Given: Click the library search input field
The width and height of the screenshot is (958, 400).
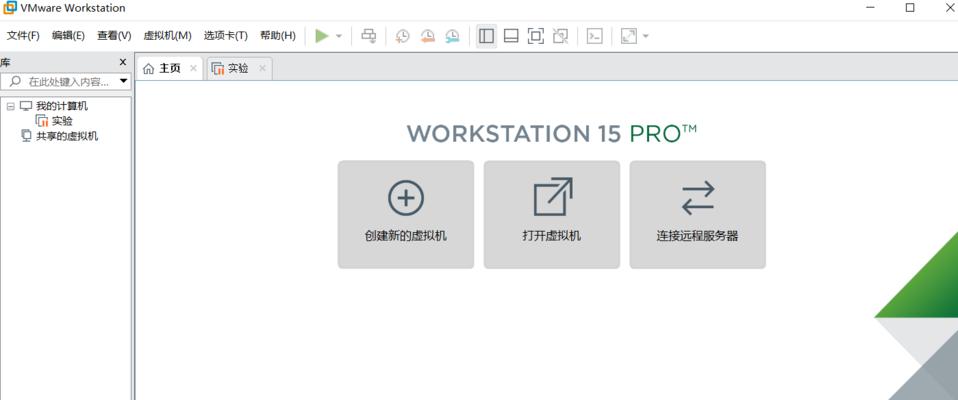Looking at the screenshot, I should (67, 81).
